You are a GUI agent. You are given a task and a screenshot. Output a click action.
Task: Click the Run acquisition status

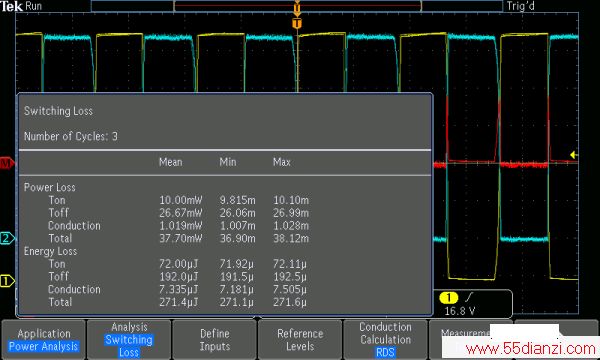coord(34,6)
